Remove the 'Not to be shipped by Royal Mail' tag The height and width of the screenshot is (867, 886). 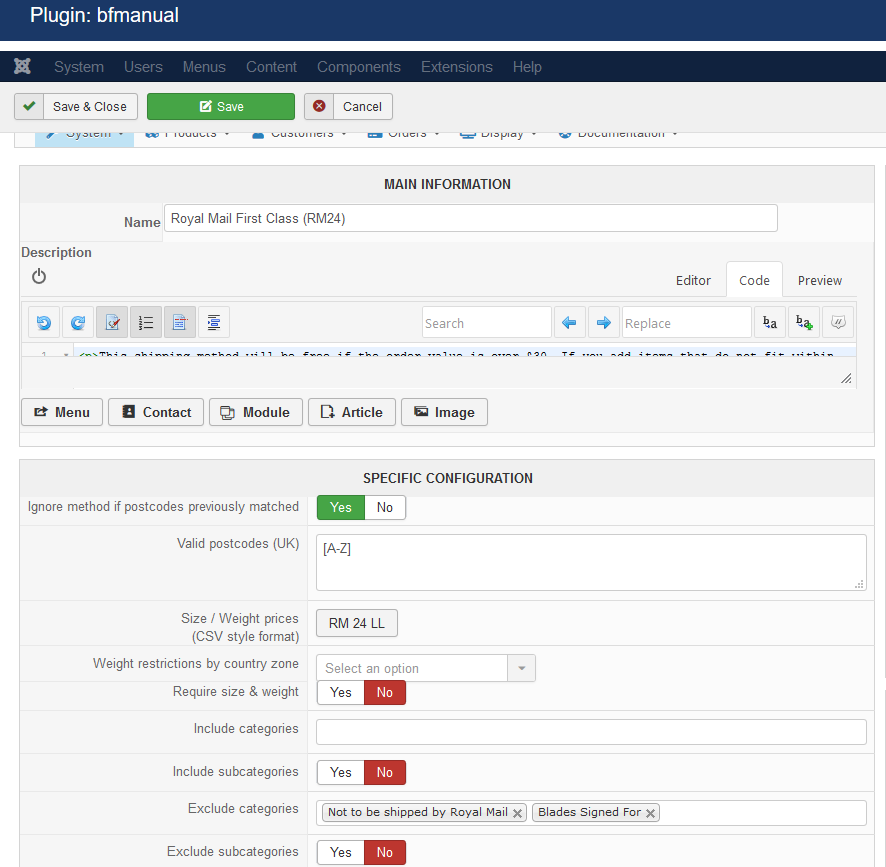[517, 813]
